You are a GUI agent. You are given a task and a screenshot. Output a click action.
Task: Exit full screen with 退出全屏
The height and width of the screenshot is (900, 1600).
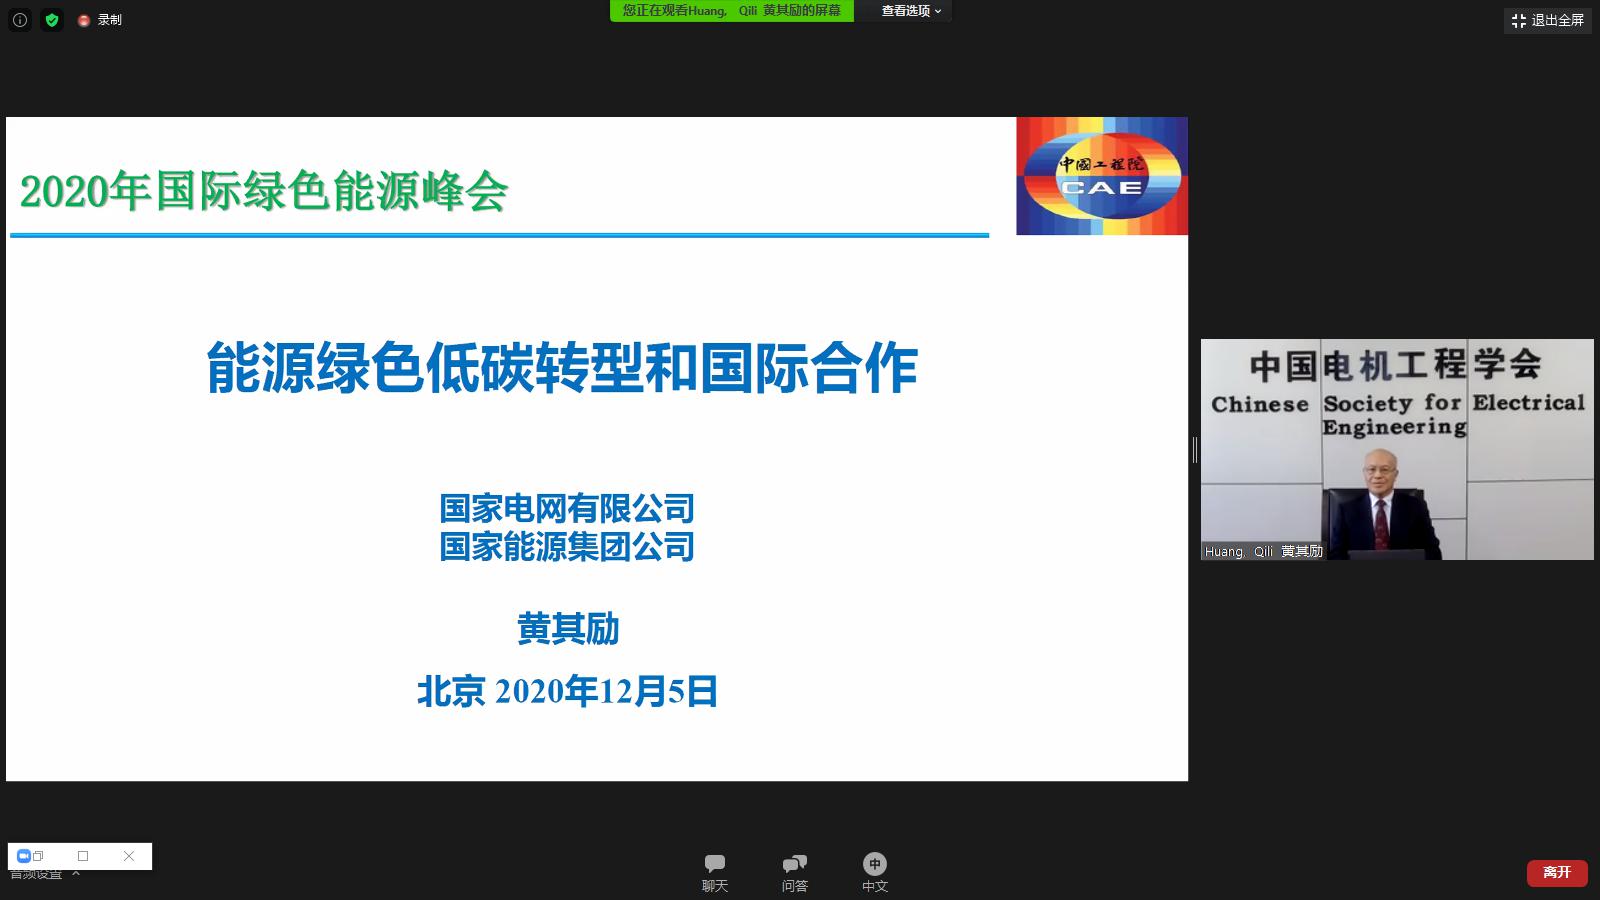point(1547,20)
